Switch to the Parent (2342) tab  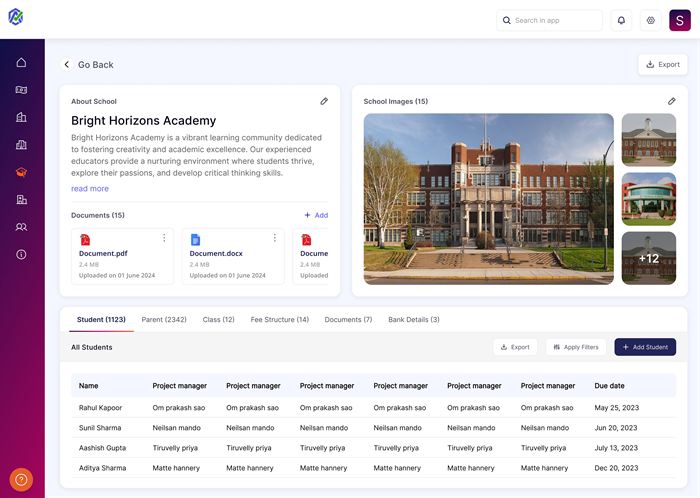pos(164,320)
